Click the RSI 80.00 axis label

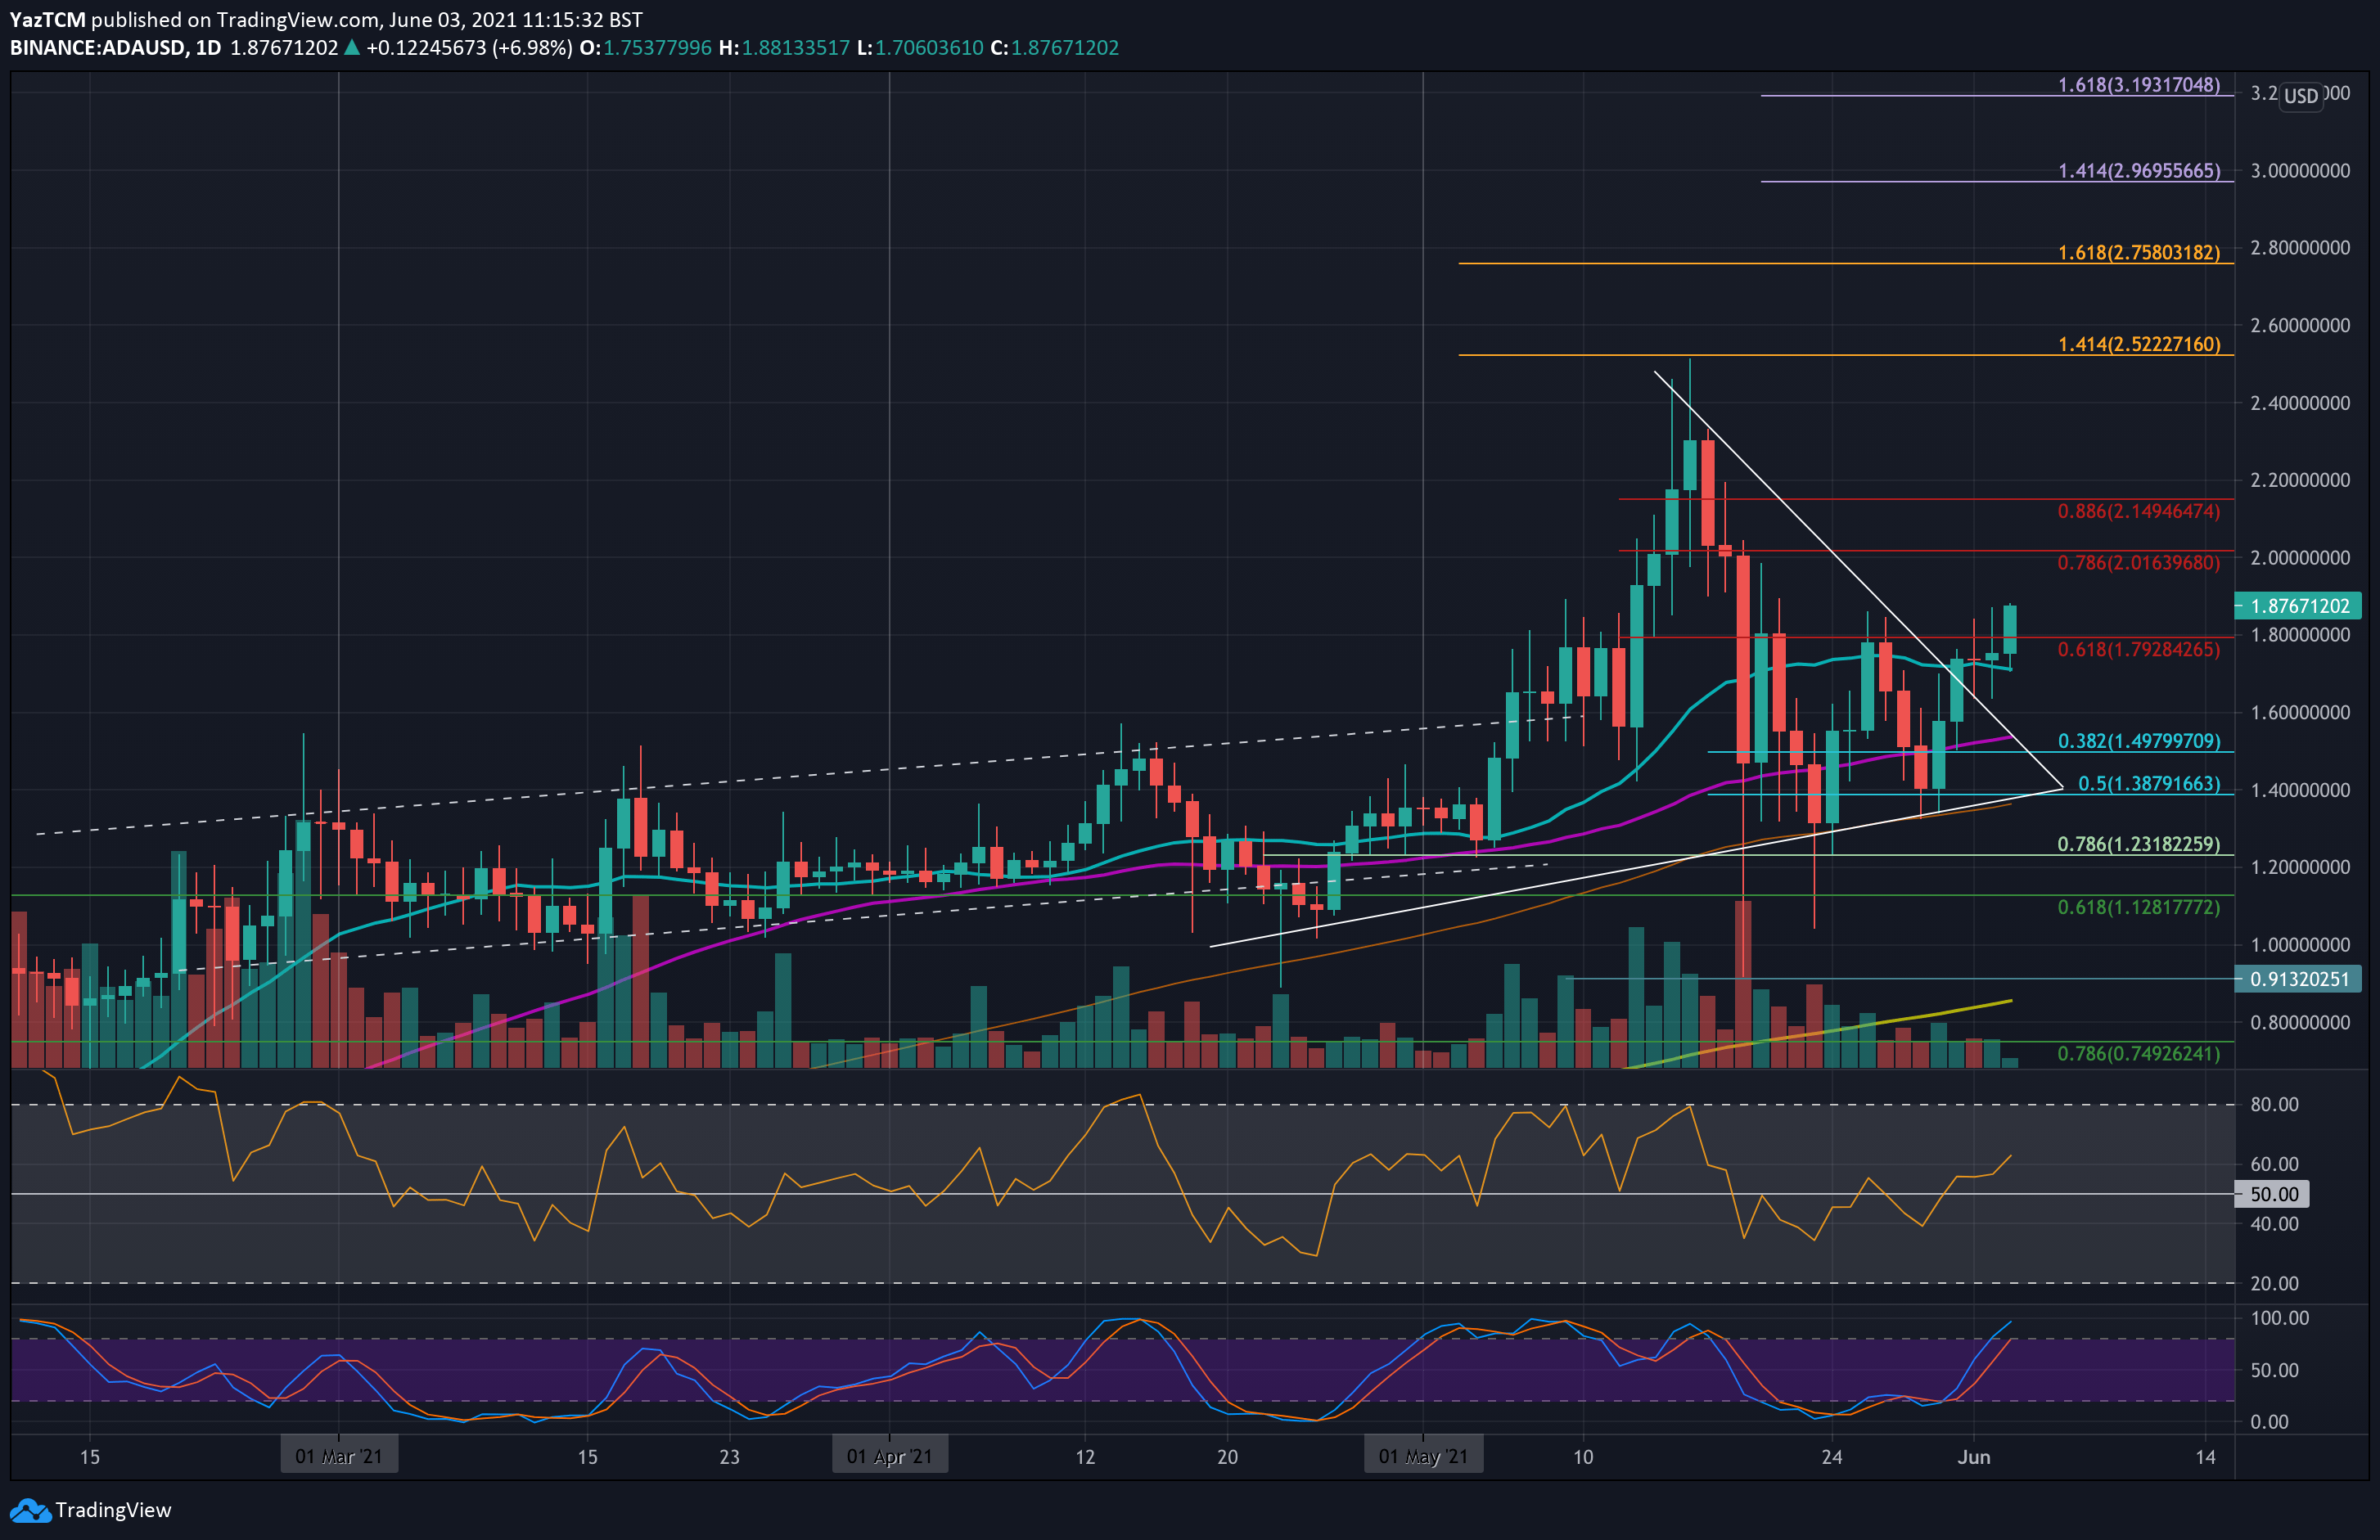[2274, 1105]
